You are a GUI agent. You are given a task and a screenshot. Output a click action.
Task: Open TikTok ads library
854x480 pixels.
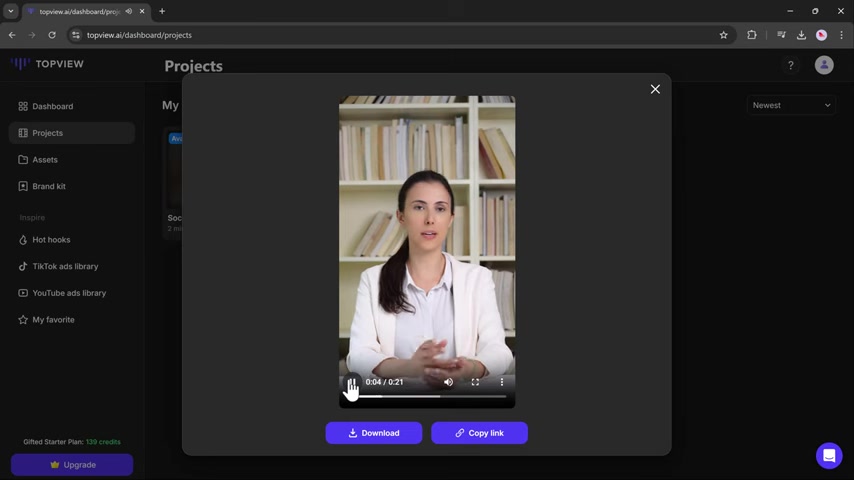pyautogui.click(x=71, y=266)
